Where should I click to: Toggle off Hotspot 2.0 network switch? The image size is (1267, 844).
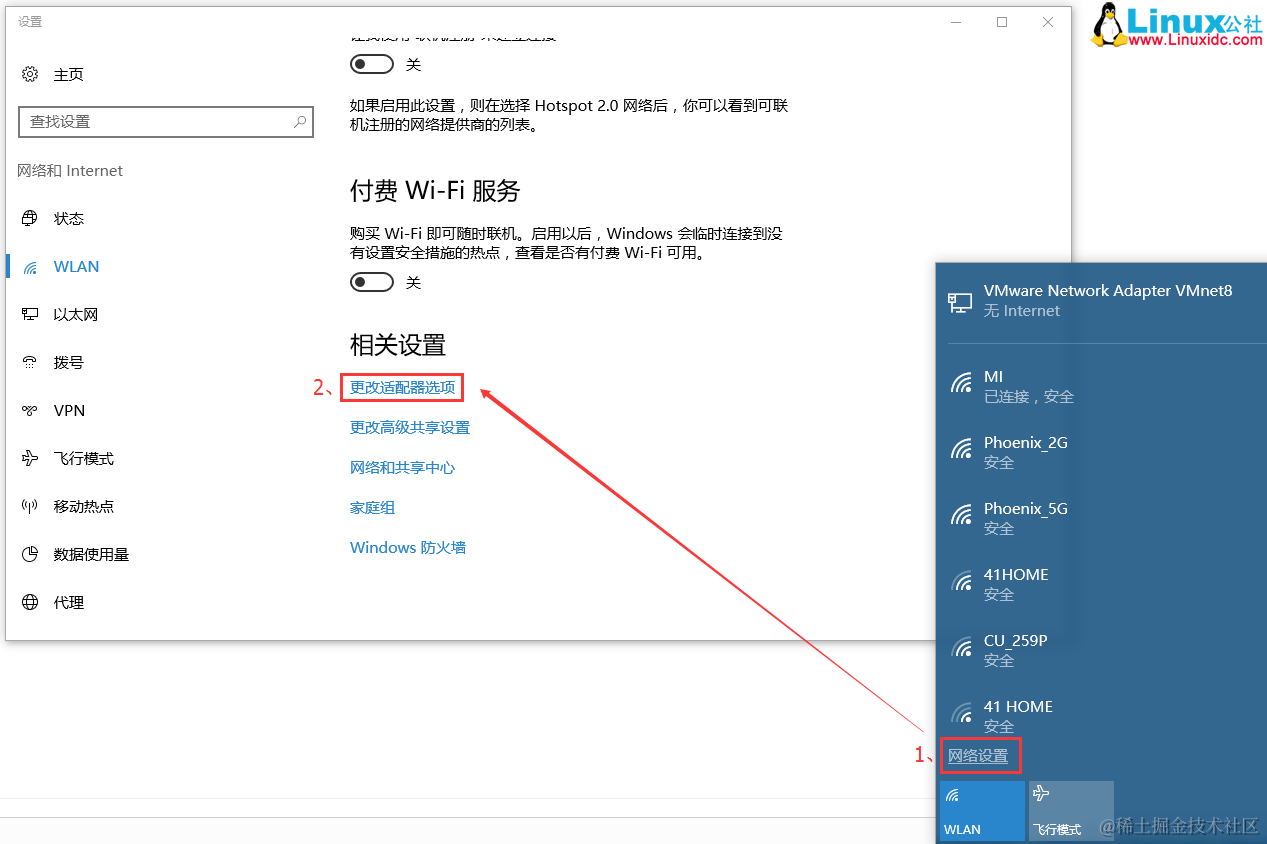coord(371,64)
